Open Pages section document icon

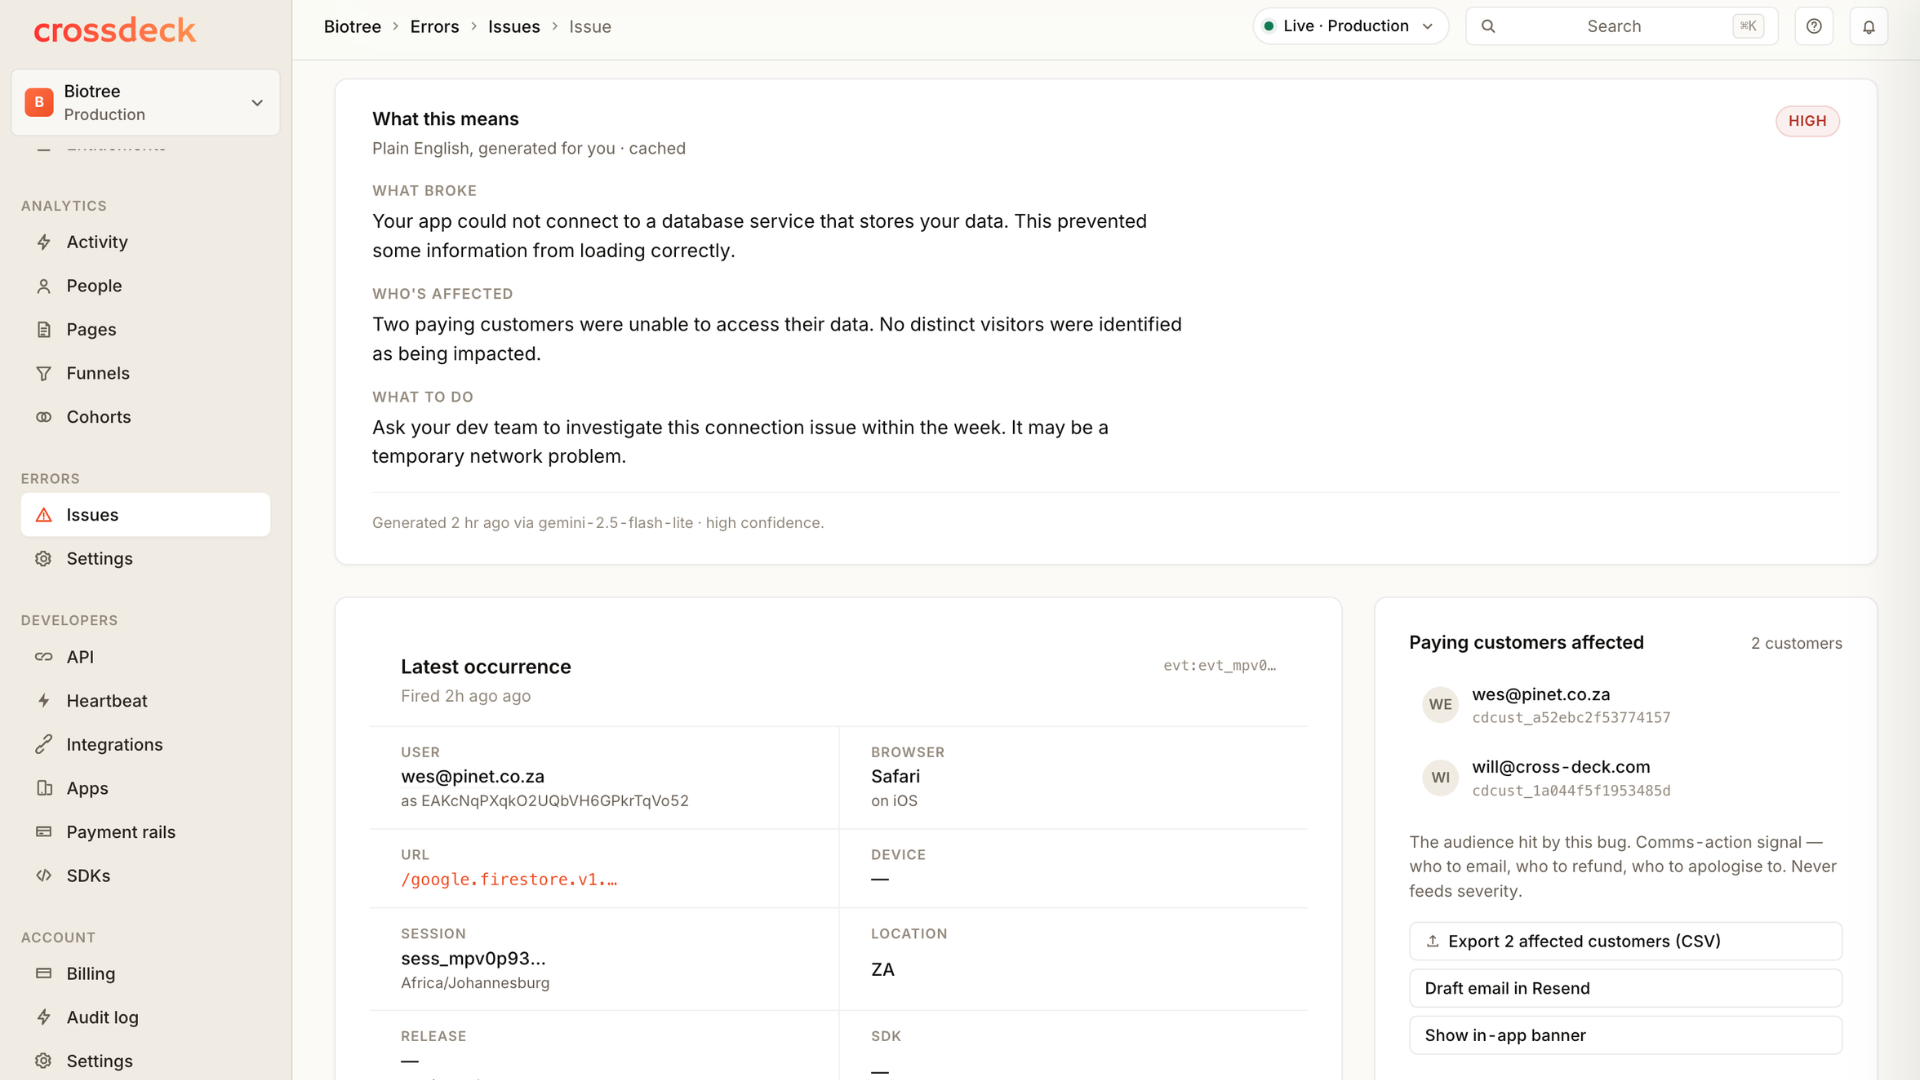(x=44, y=330)
